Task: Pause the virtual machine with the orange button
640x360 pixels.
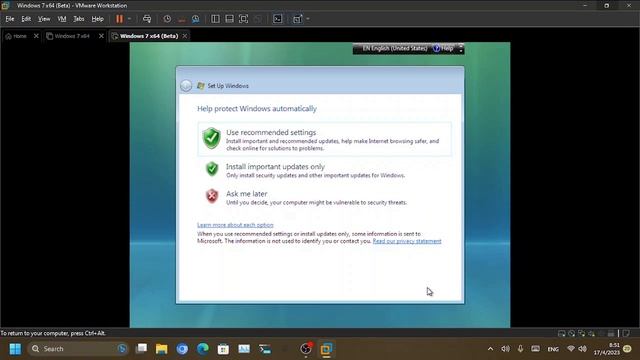Action: tap(119, 19)
